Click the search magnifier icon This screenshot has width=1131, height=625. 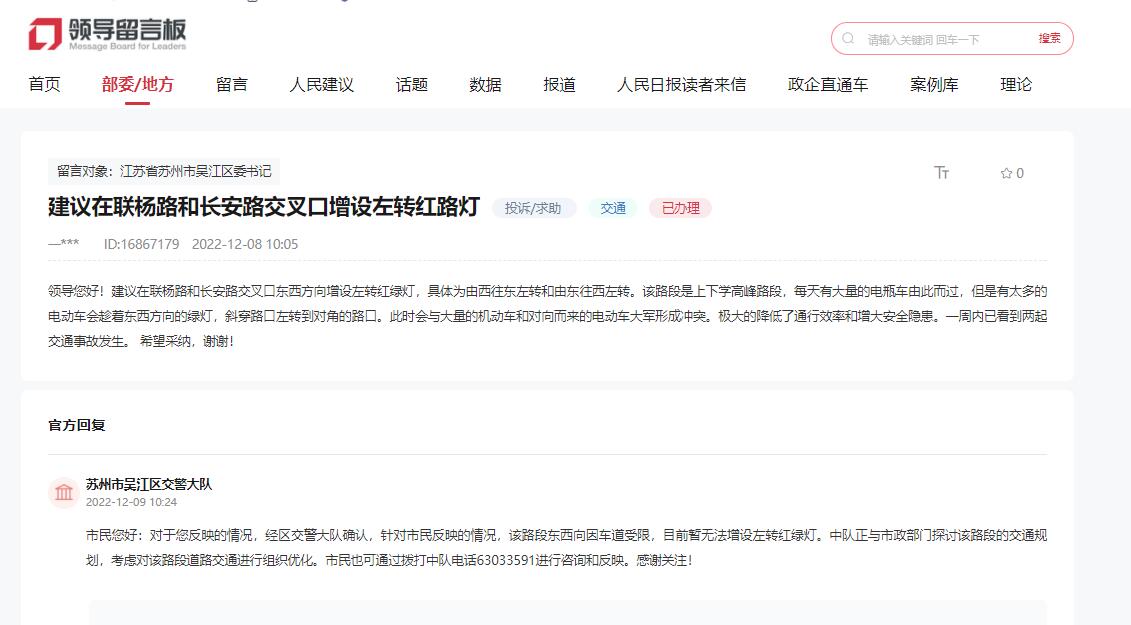click(849, 39)
